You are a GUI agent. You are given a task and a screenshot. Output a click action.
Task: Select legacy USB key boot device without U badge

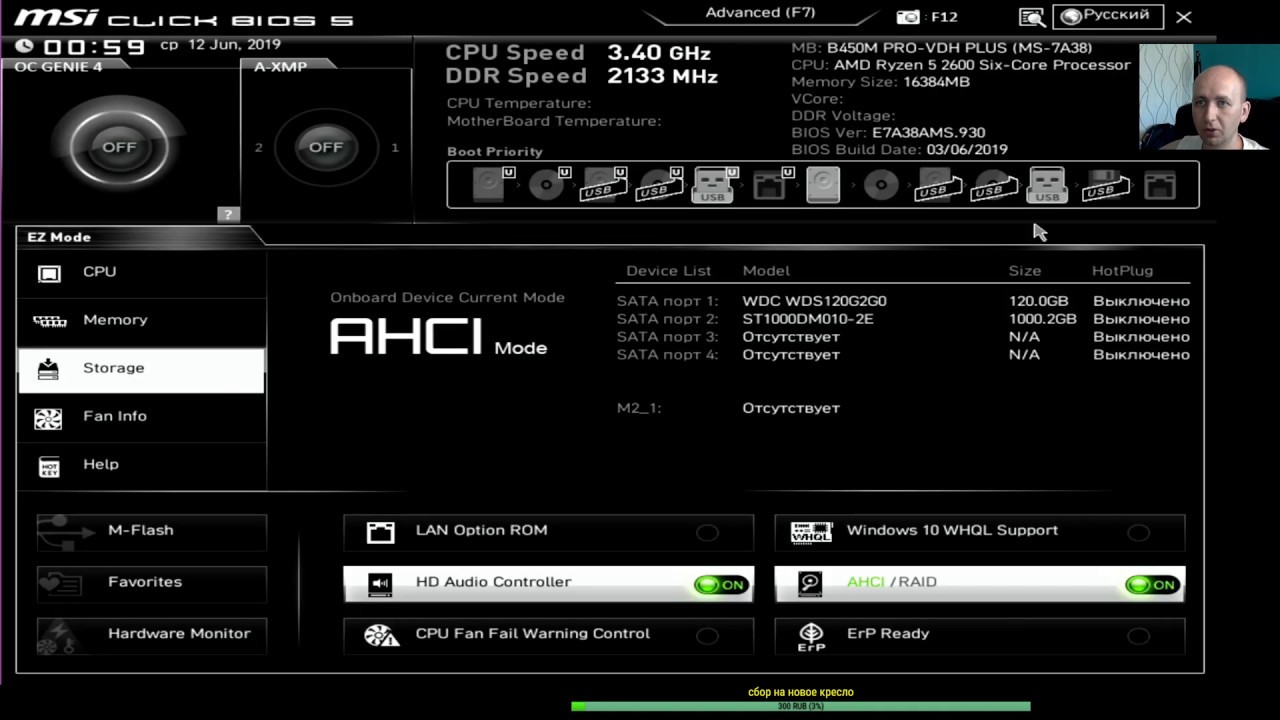coord(1047,185)
